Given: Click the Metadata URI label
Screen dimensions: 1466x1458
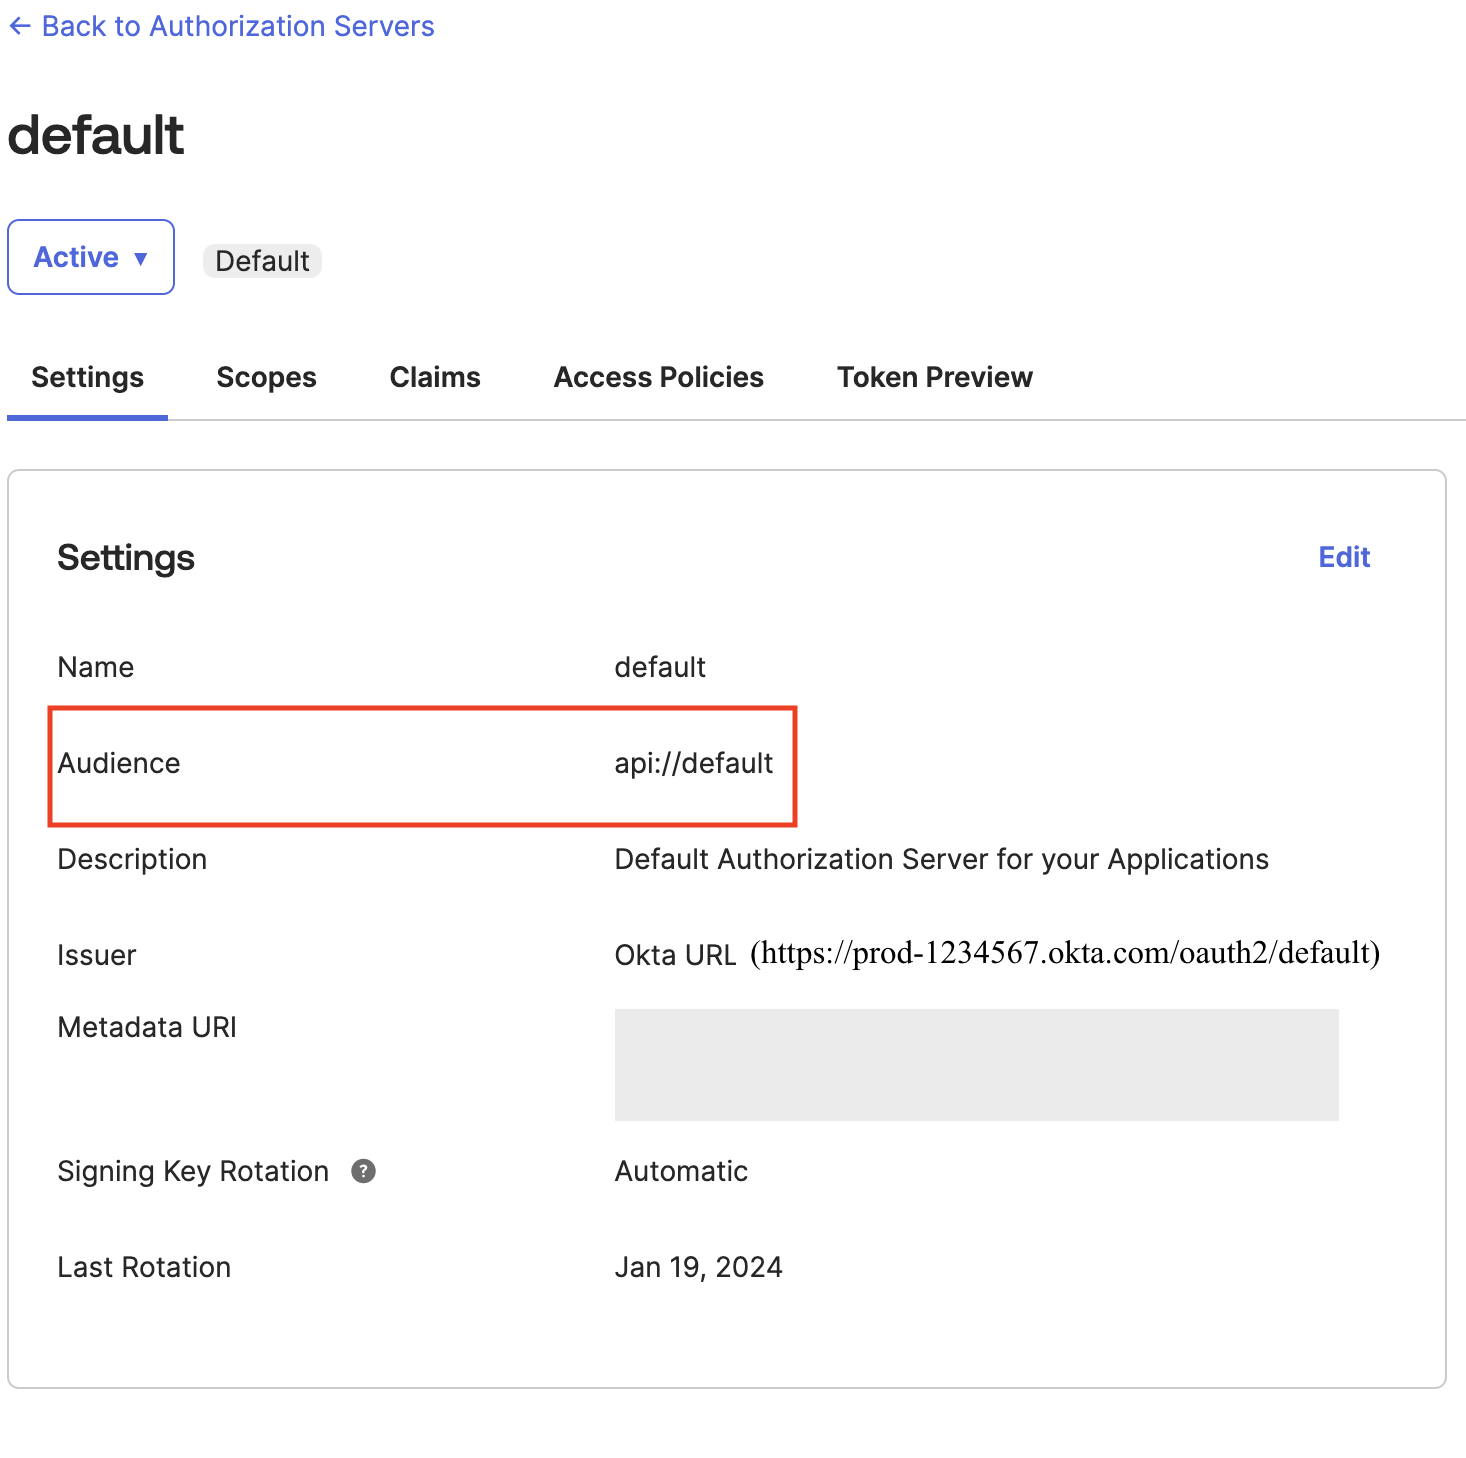Looking at the screenshot, I should click(147, 1027).
